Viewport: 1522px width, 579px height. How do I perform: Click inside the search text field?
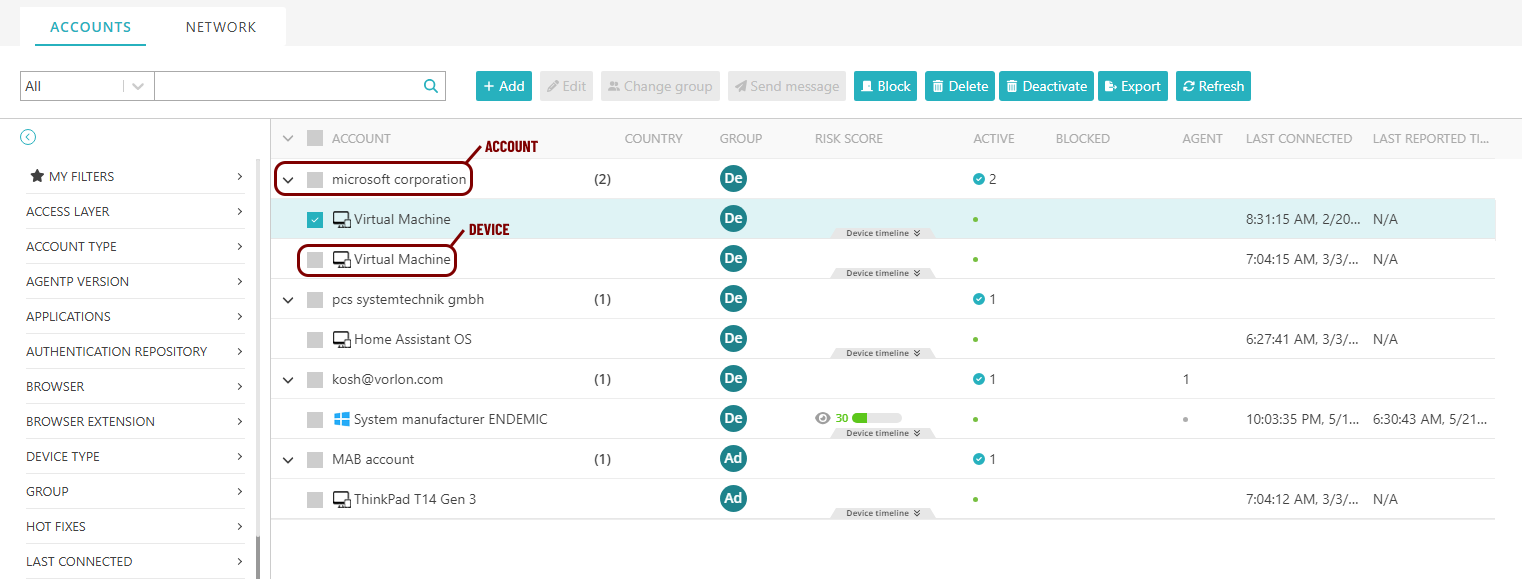click(x=285, y=86)
